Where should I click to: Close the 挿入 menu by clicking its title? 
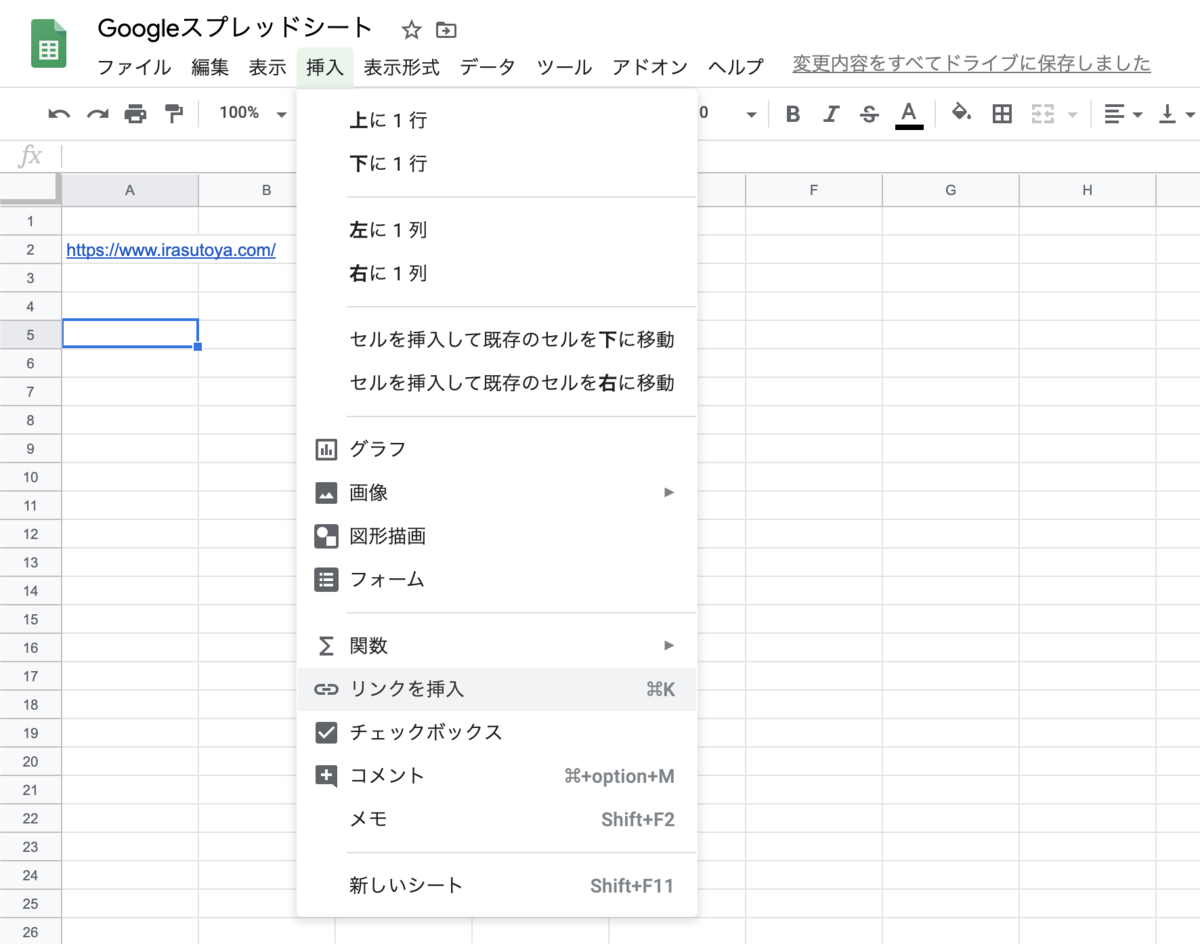point(325,67)
